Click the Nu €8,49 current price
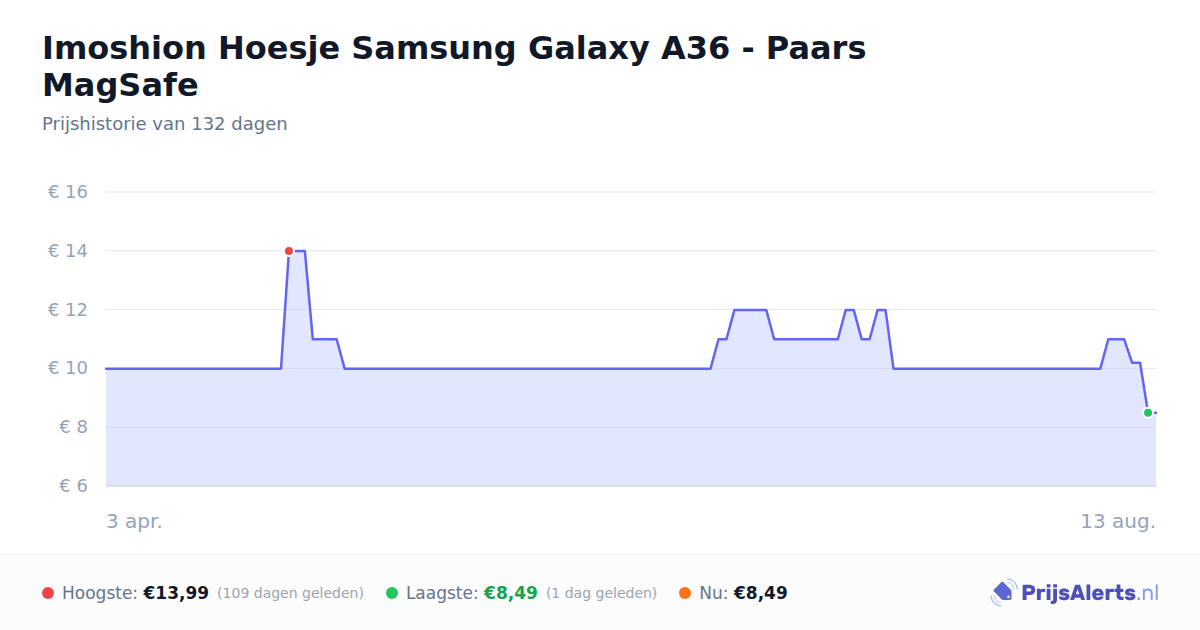 pyautogui.click(x=760, y=593)
